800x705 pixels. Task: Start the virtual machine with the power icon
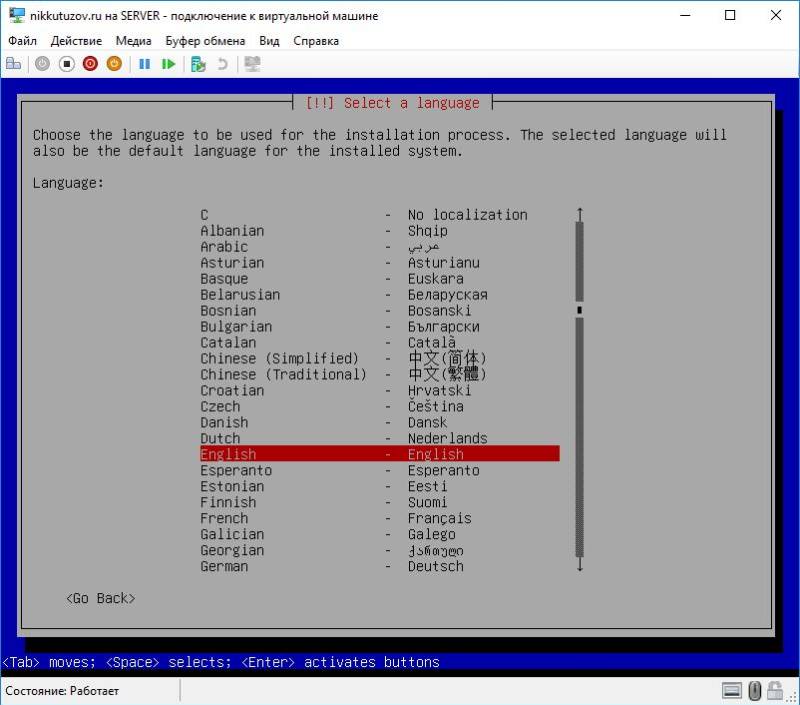coord(41,63)
